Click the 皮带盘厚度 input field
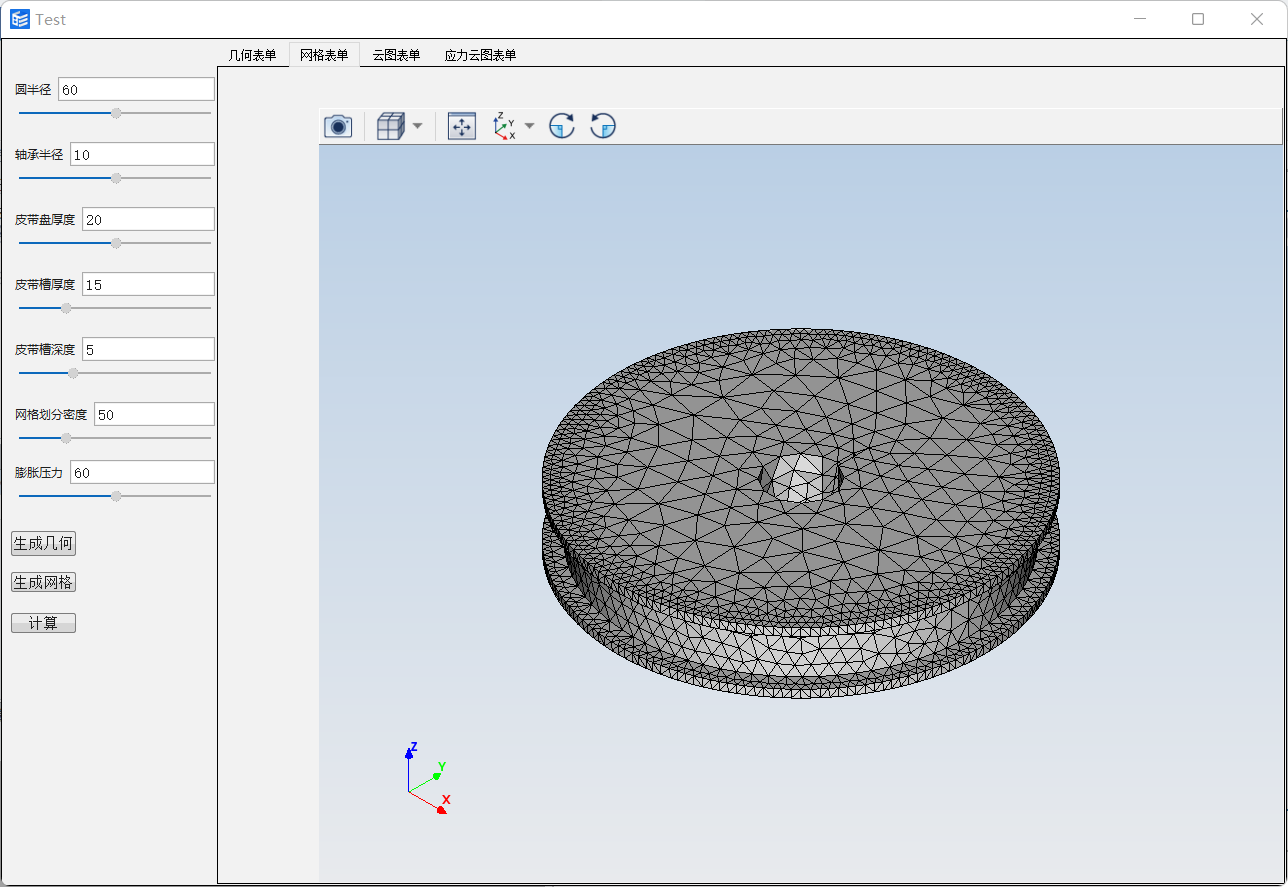The image size is (1288, 887). click(148, 219)
